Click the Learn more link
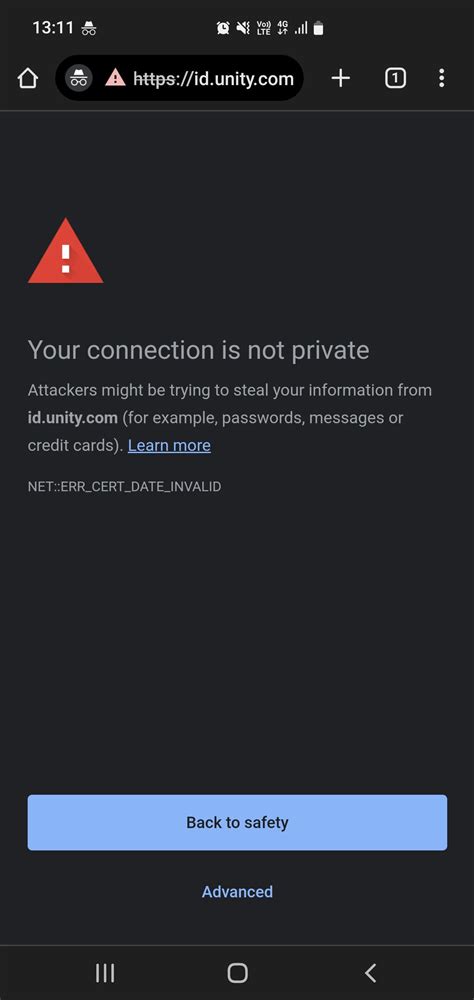This screenshot has width=474, height=1000. point(169,445)
